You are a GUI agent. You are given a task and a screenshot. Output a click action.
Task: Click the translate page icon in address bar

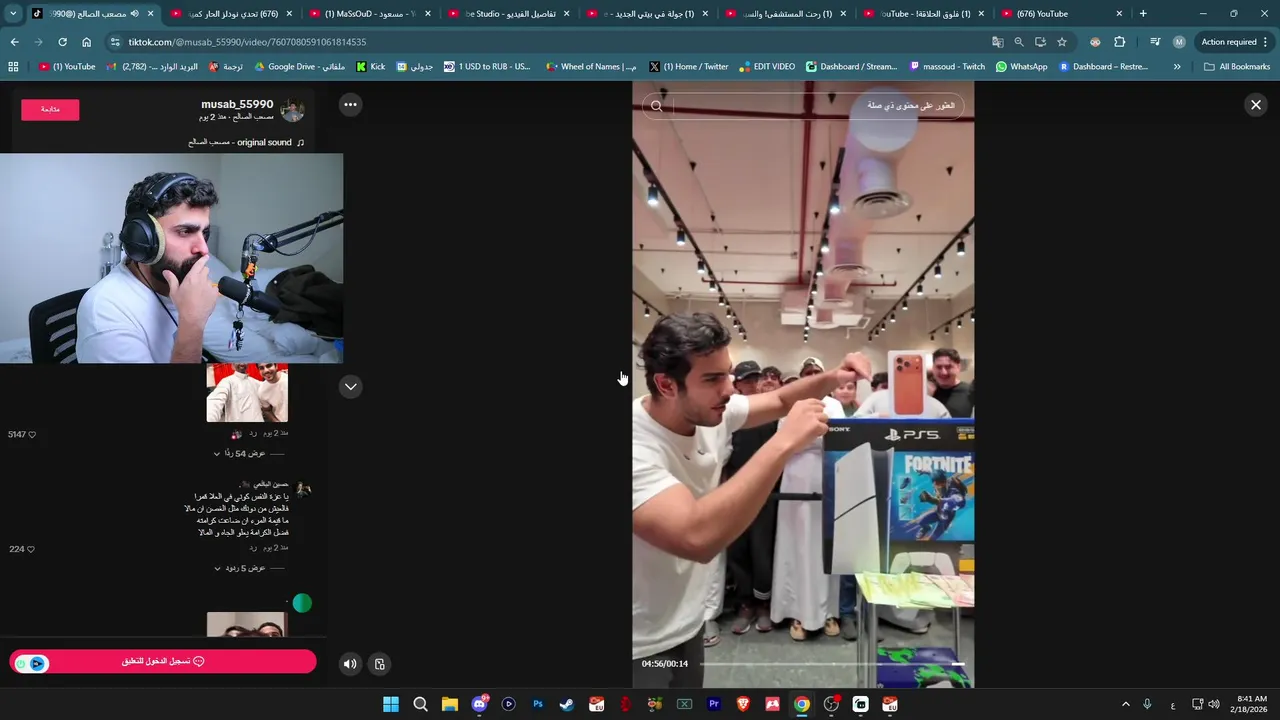(x=997, y=42)
